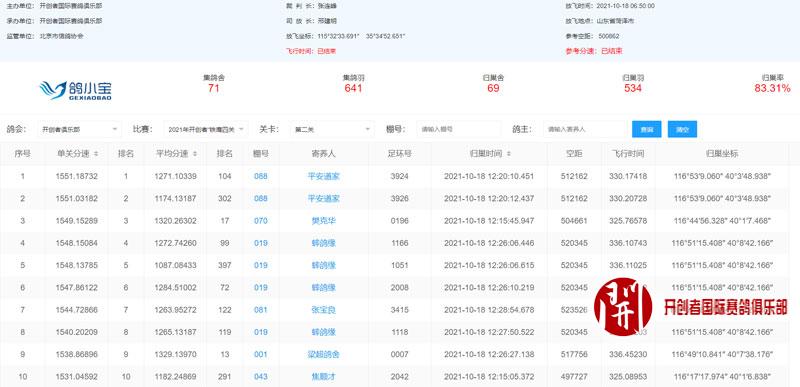Open the 关卡 stage dropdown showing 第二关

coord(332,130)
